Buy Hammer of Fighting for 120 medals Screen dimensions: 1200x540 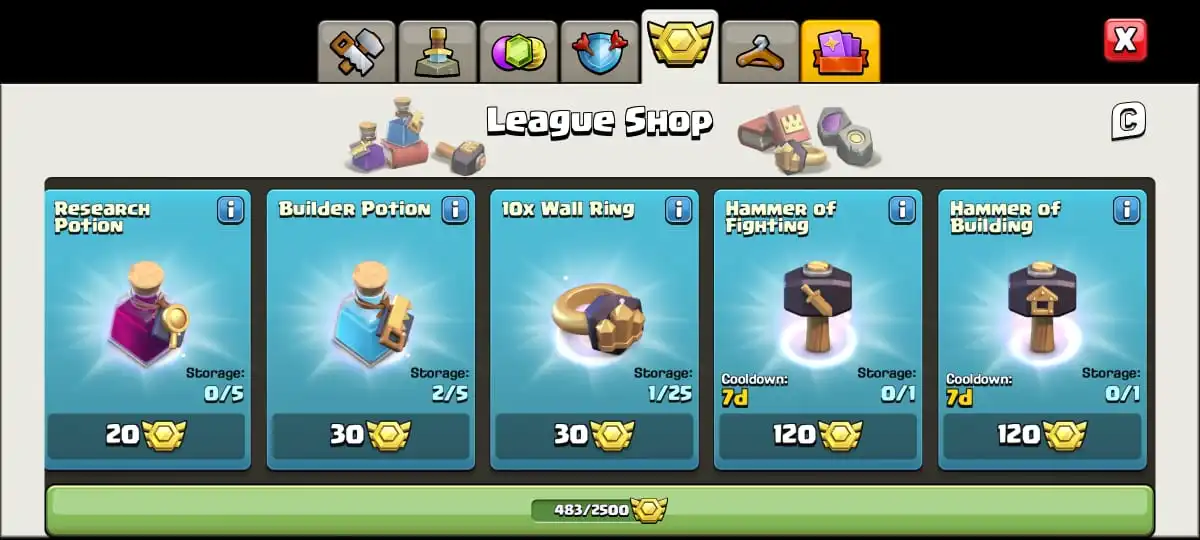(x=818, y=435)
